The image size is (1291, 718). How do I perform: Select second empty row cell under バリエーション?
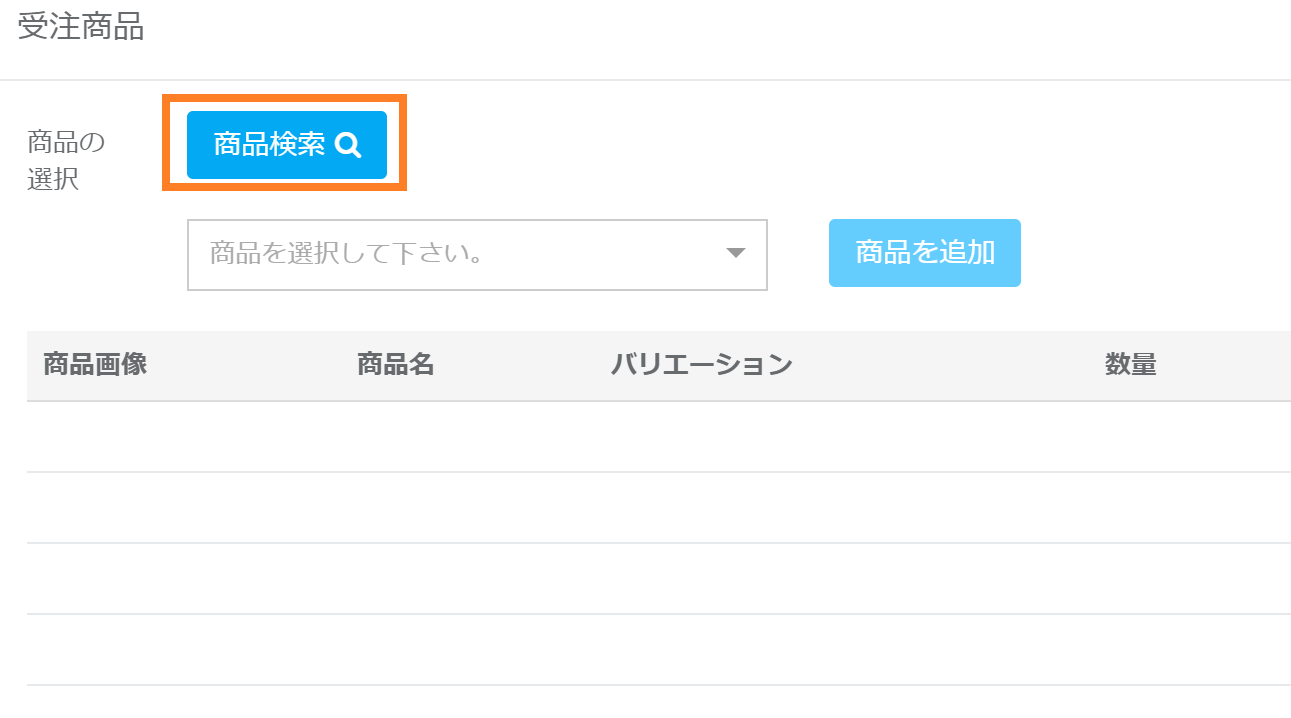click(701, 508)
